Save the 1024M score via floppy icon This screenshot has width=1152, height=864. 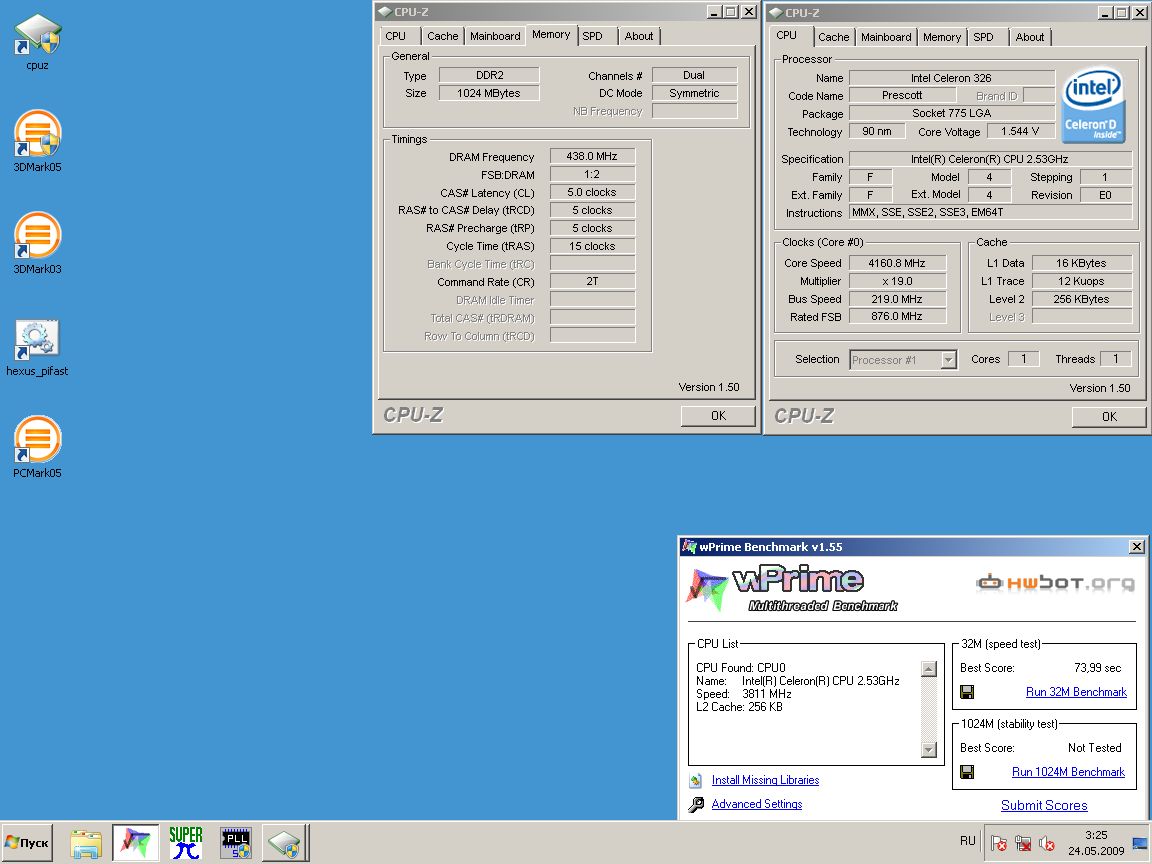pyautogui.click(x=967, y=772)
